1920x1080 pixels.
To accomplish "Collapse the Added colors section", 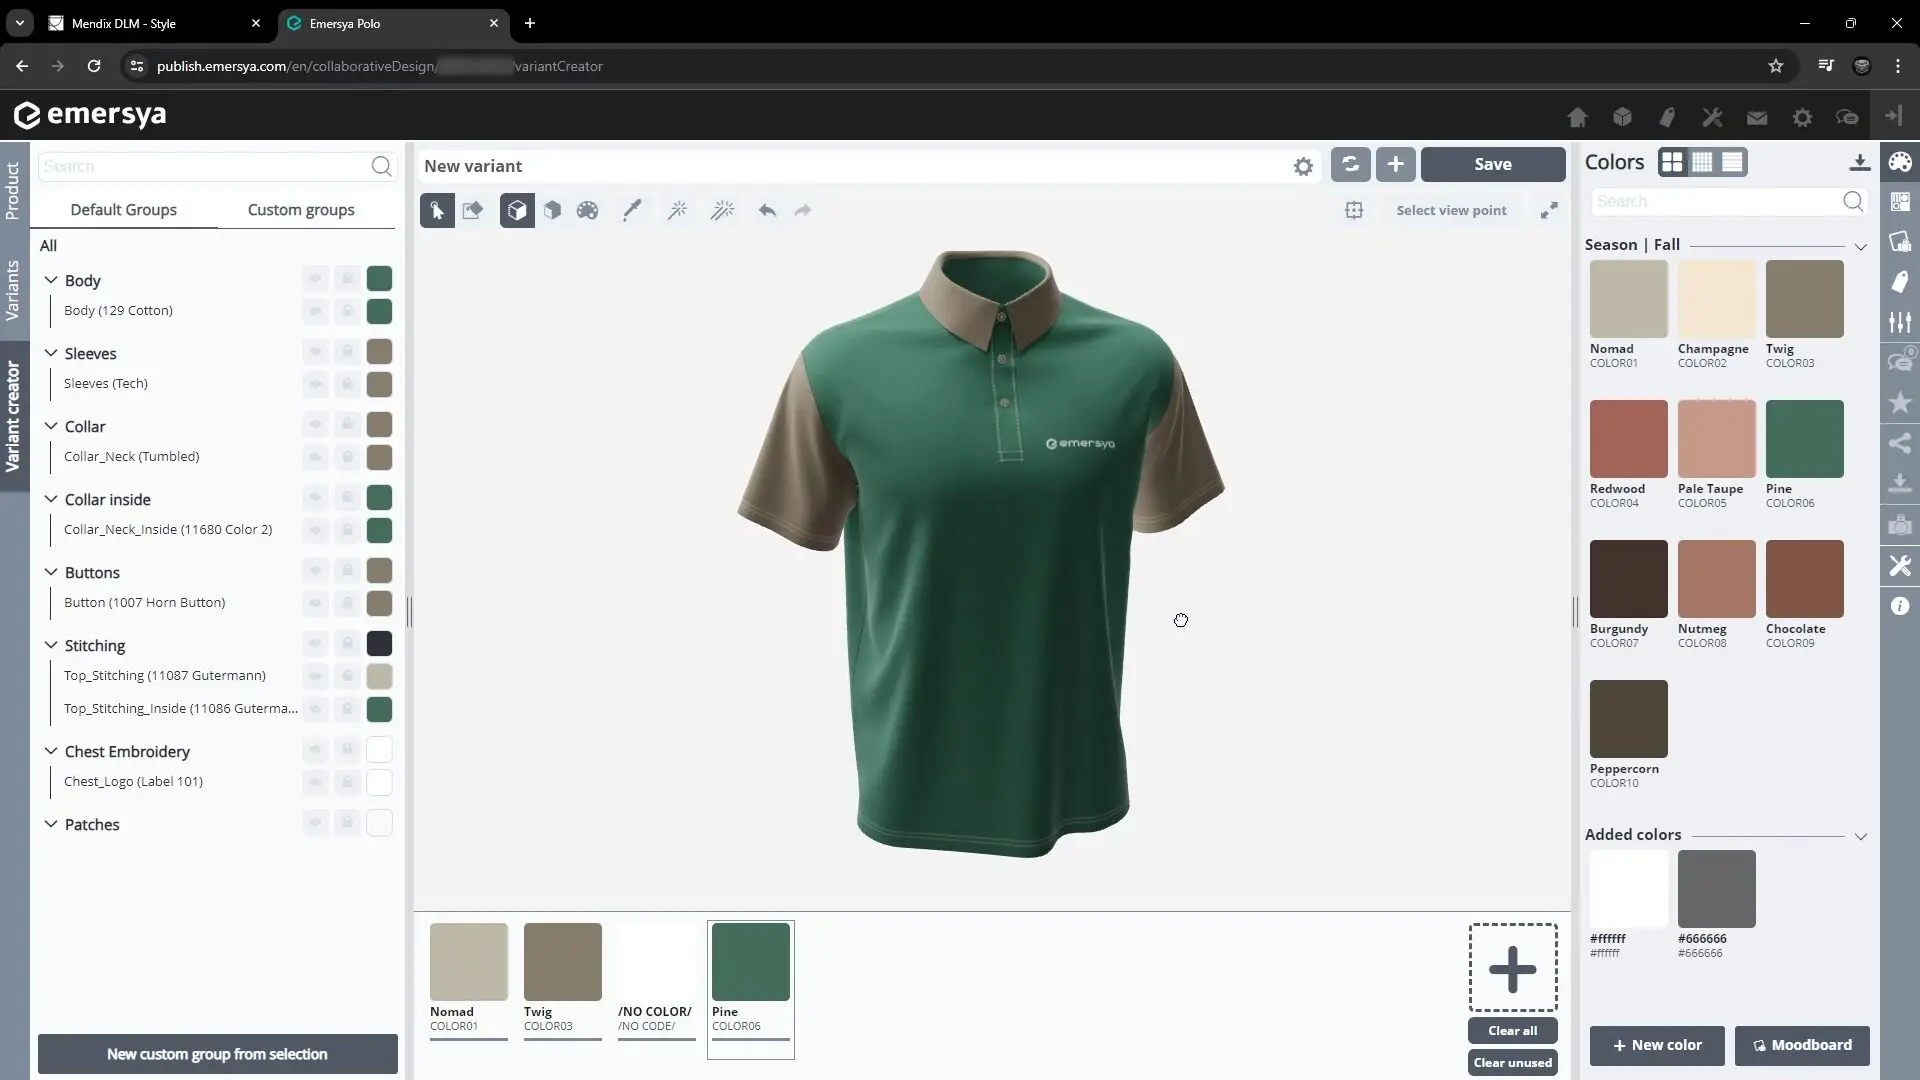I will 1860,836.
